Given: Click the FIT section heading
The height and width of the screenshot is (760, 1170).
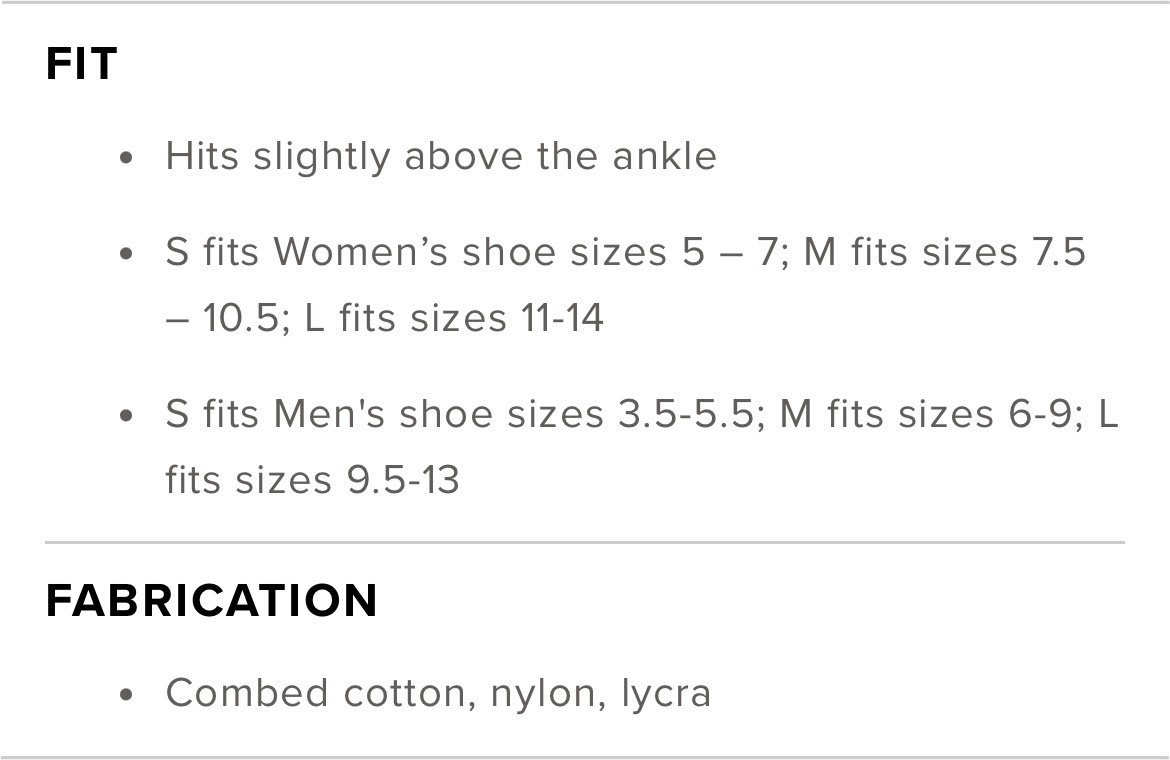Looking at the screenshot, I should coord(82,65).
